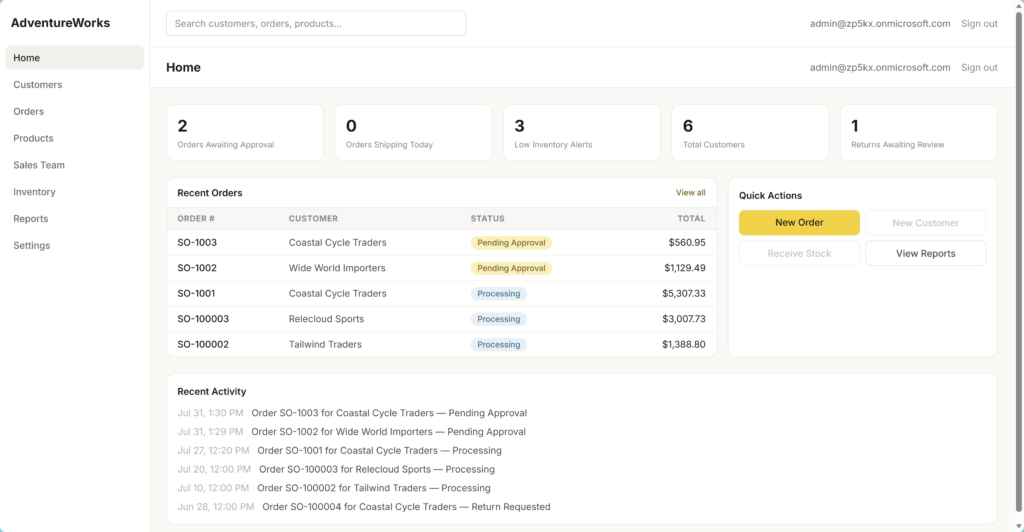Open the Sales Team section
This screenshot has width=1024, height=532.
(x=74, y=164)
